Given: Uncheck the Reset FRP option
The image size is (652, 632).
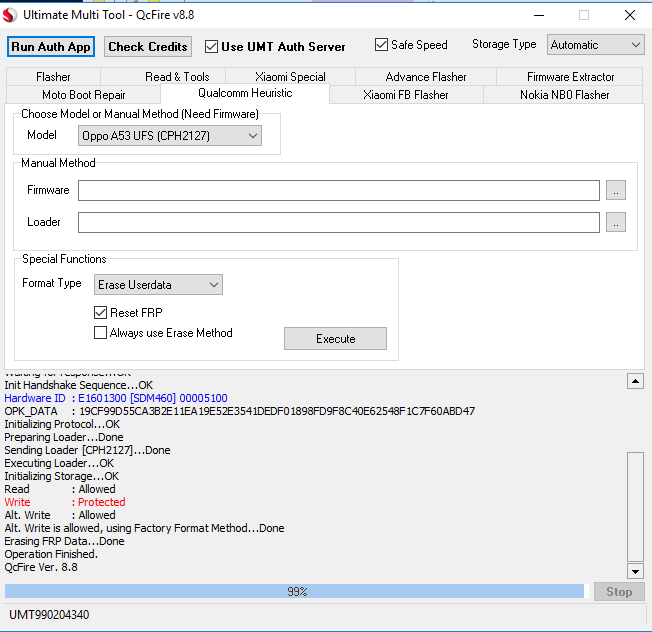Looking at the screenshot, I should [100, 313].
